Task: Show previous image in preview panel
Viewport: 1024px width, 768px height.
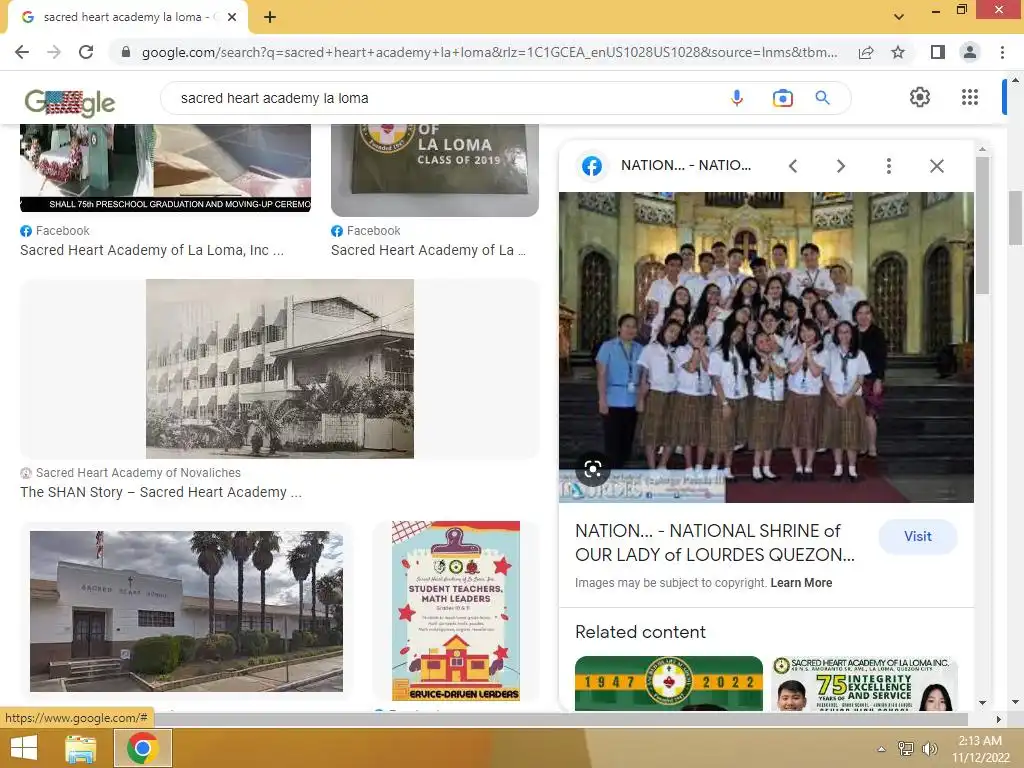Action: click(x=793, y=166)
